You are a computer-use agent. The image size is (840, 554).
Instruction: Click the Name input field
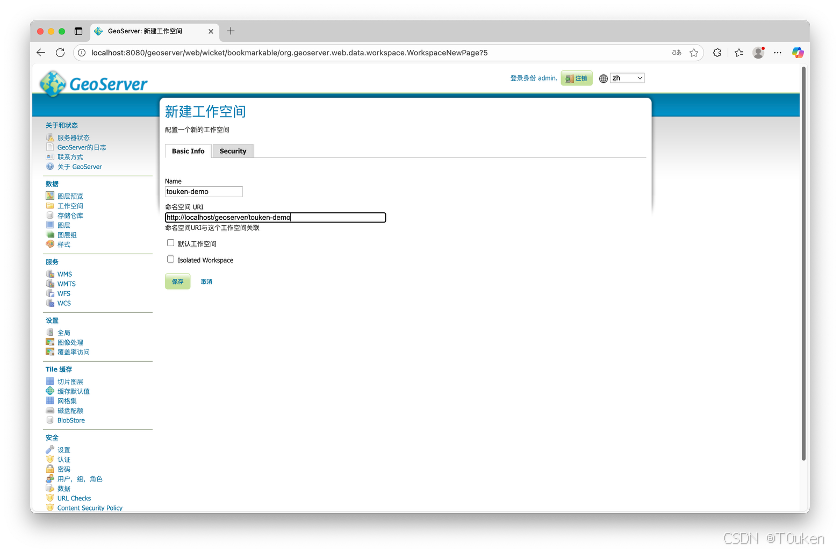pos(204,191)
